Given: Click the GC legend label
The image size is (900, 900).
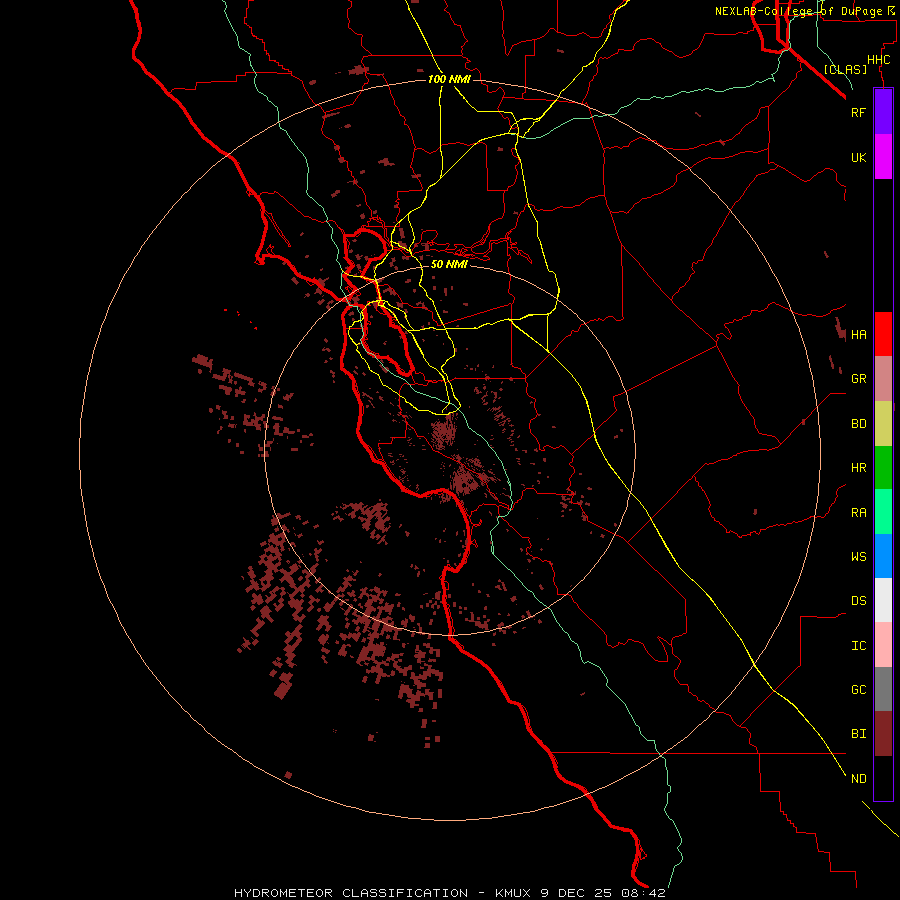Looking at the screenshot, I should coord(858,690).
